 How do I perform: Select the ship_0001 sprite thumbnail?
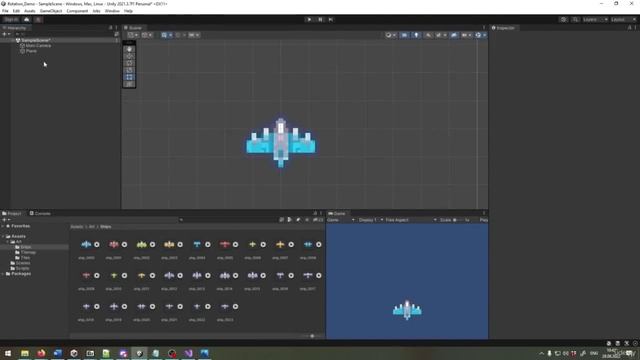pyautogui.click(x=113, y=245)
